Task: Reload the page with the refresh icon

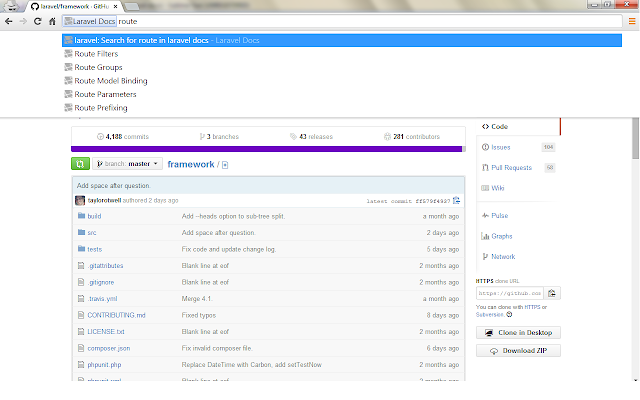Action: (x=38, y=21)
